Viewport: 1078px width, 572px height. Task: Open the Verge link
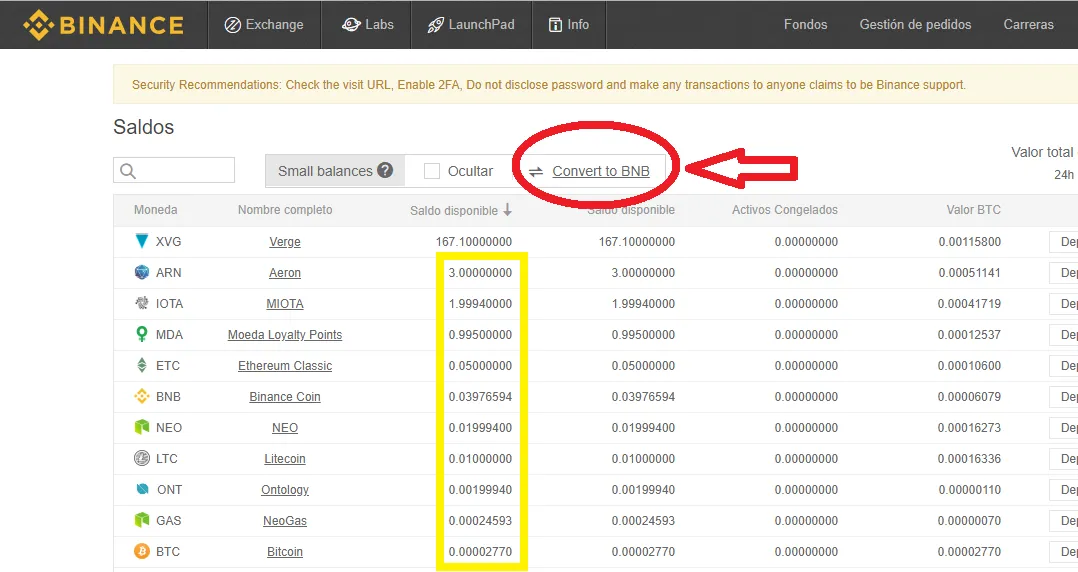click(x=285, y=242)
